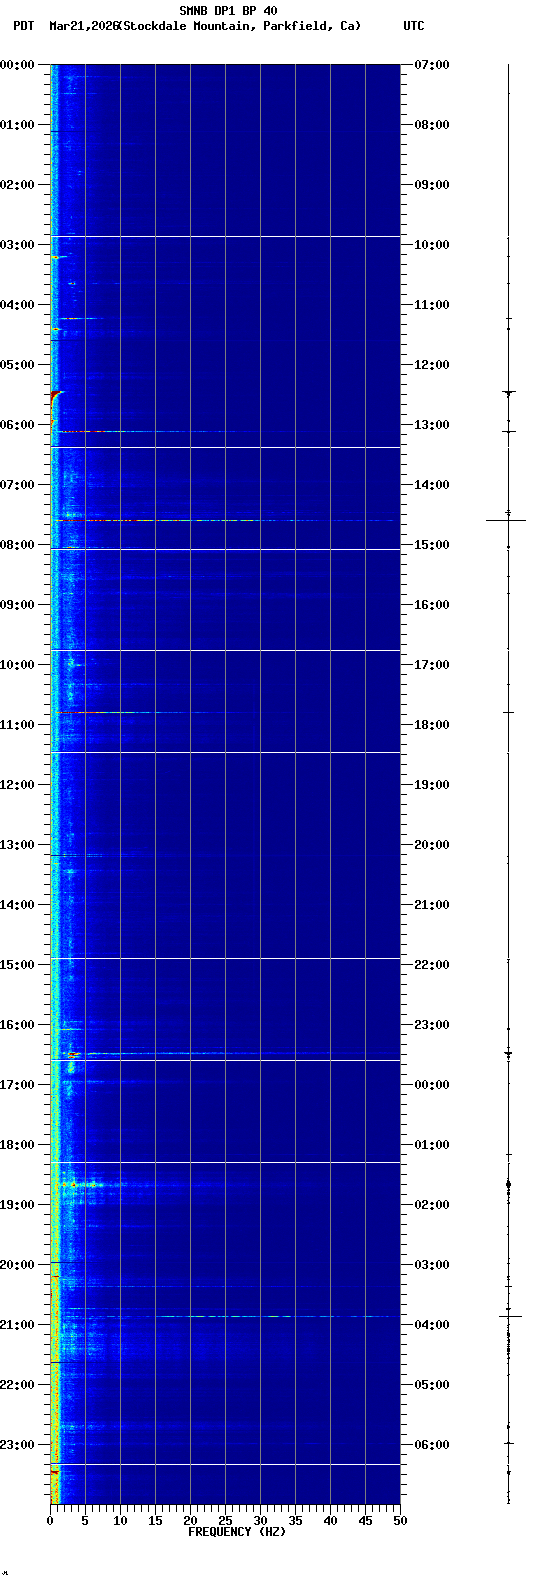The image size is (552, 1584).
Task: Click the '18:00' PDT time label
Action: pyautogui.click(x=17, y=1145)
